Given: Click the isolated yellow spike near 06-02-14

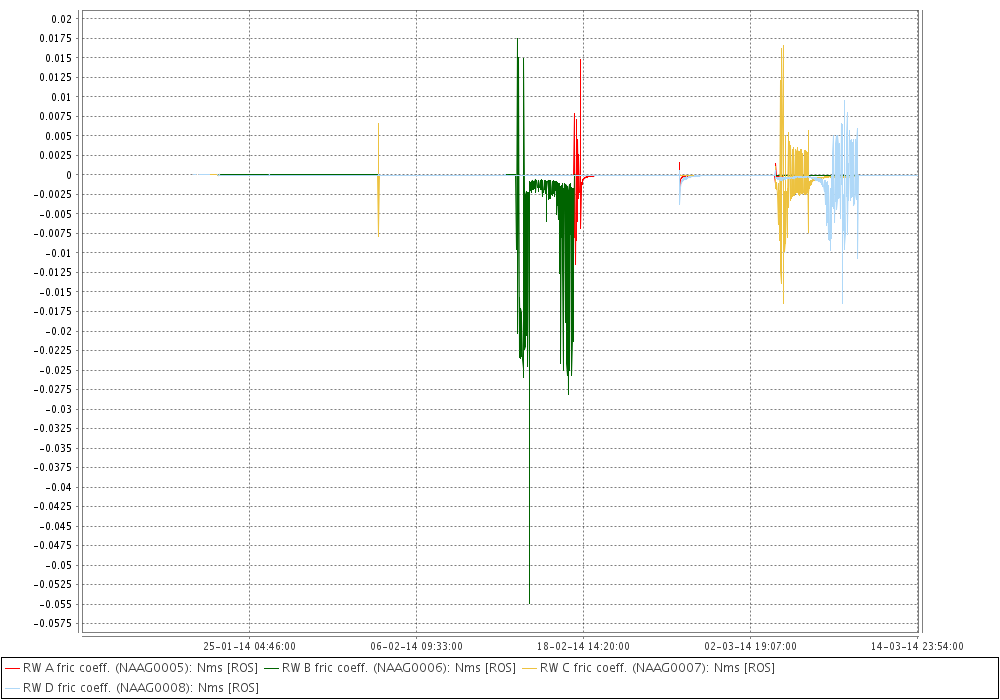Looking at the screenshot, I should coord(378,180).
